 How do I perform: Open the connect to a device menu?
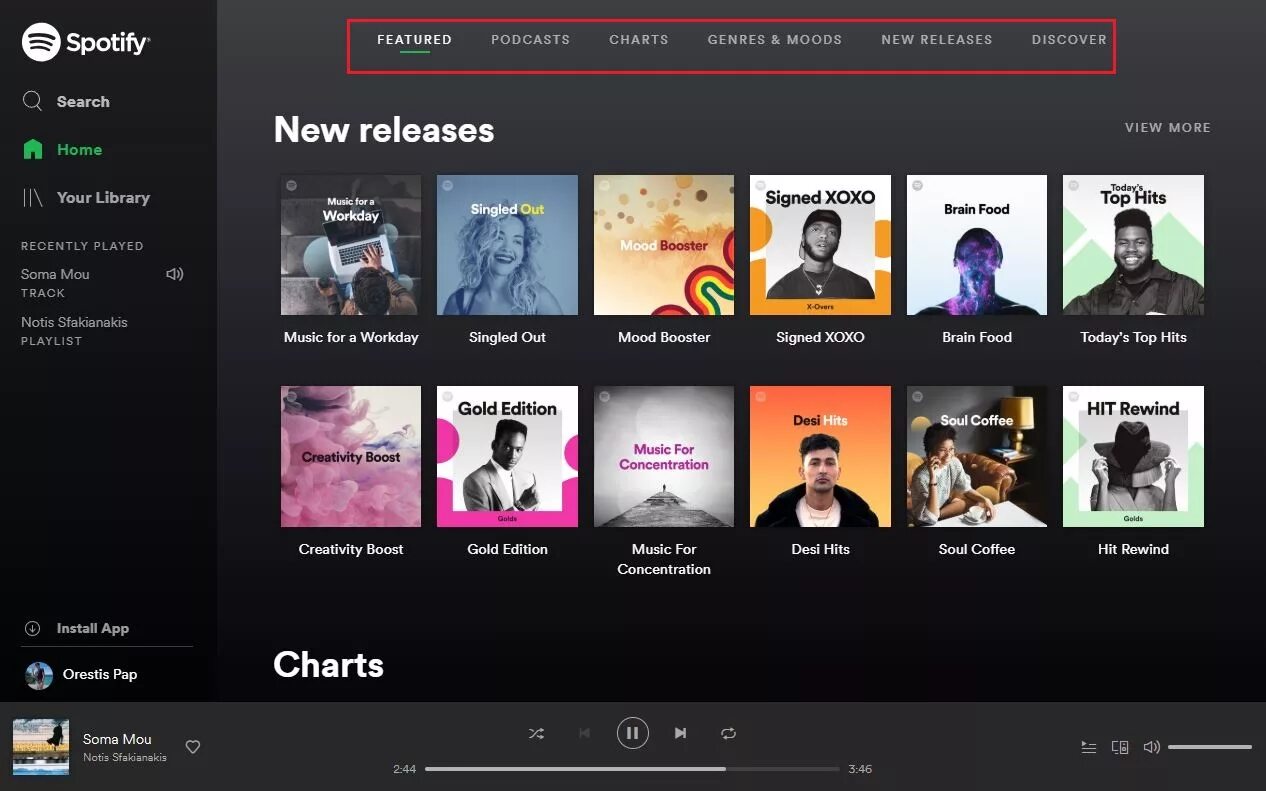(1120, 747)
